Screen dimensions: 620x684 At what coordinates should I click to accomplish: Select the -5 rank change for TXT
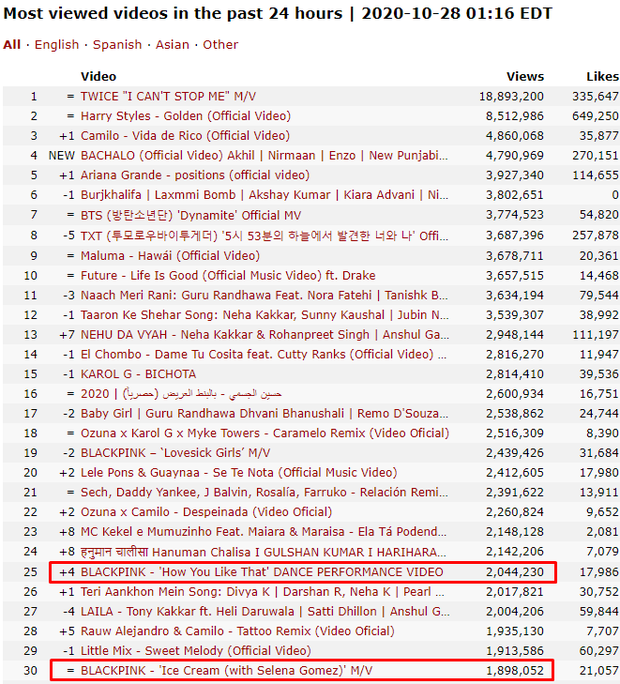coord(69,236)
